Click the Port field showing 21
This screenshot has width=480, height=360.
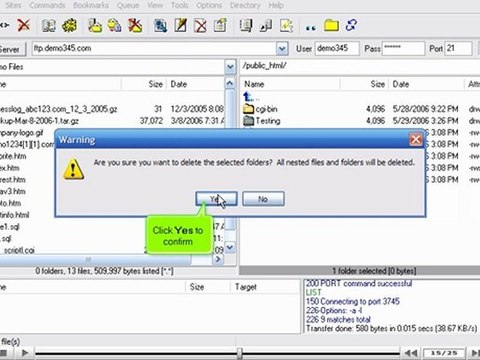pyautogui.click(x=459, y=49)
